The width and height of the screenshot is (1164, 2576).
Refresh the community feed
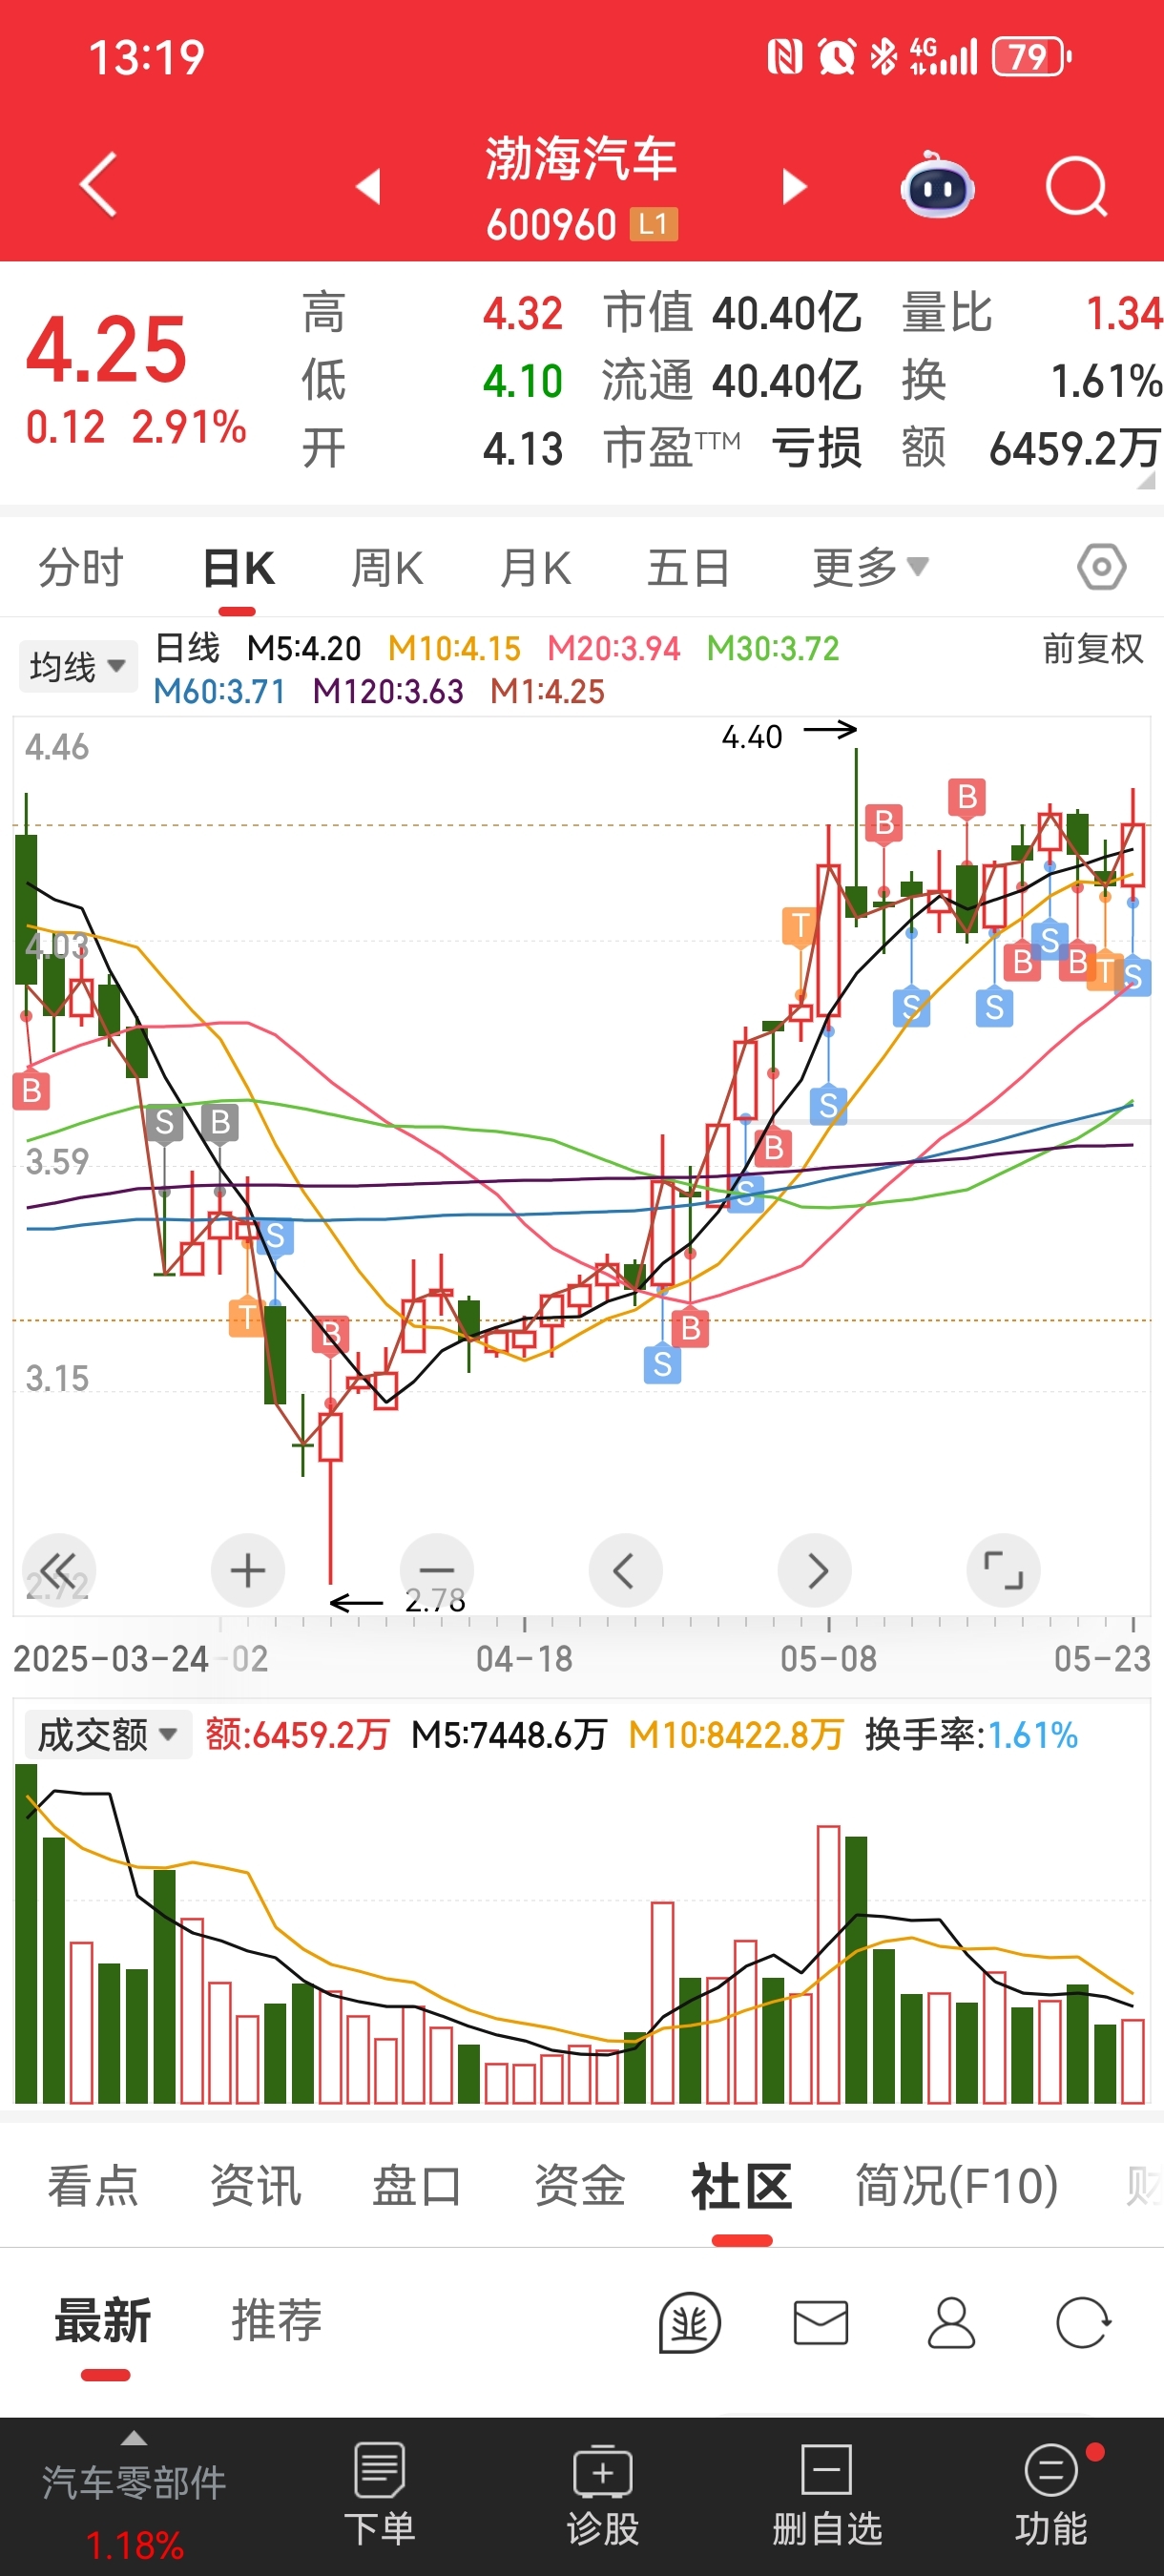click(1083, 2322)
